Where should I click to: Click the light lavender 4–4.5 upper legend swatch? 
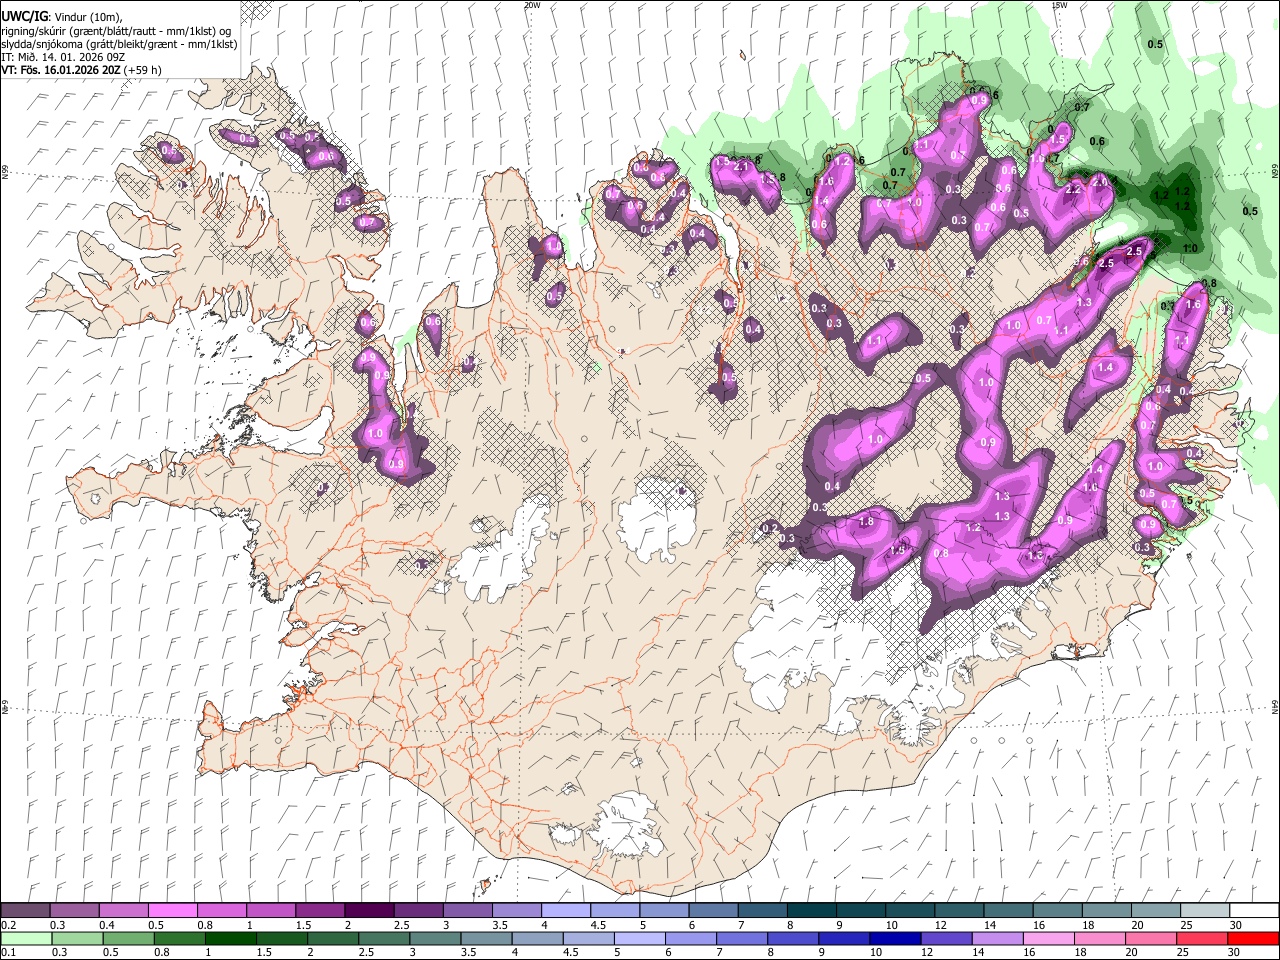[565, 911]
